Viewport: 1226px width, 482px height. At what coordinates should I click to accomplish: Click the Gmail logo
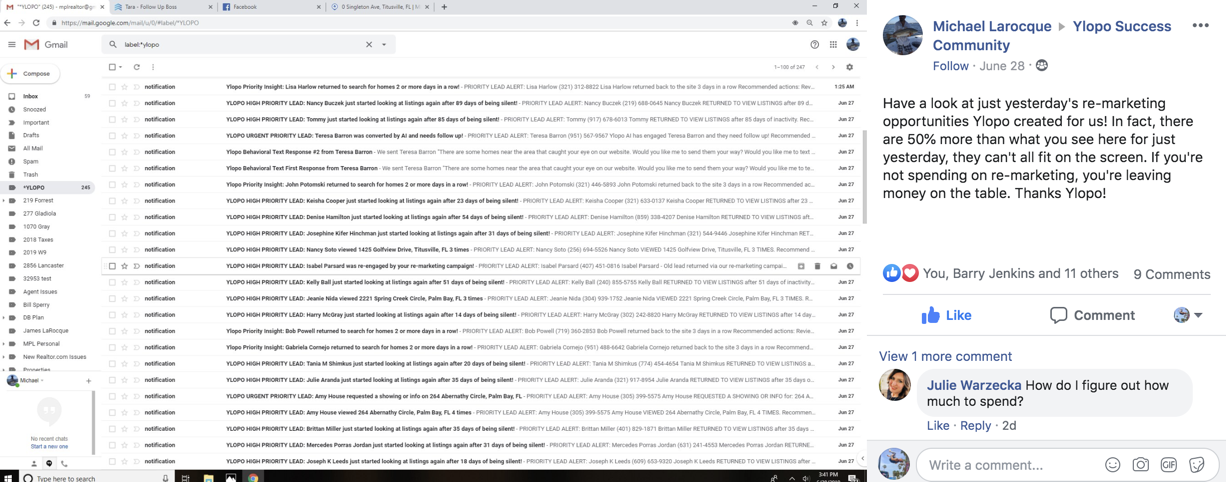pos(46,45)
